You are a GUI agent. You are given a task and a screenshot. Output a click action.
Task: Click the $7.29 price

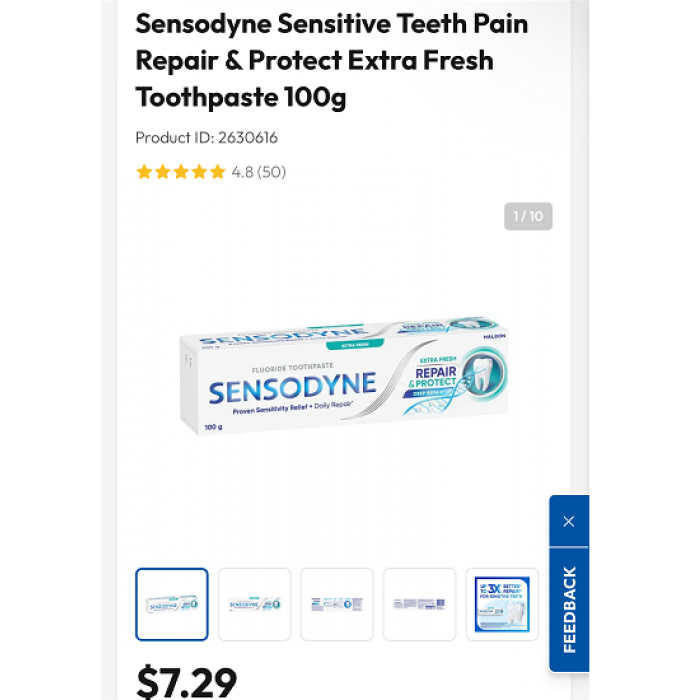pyautogui.click(x=187, y=682)
